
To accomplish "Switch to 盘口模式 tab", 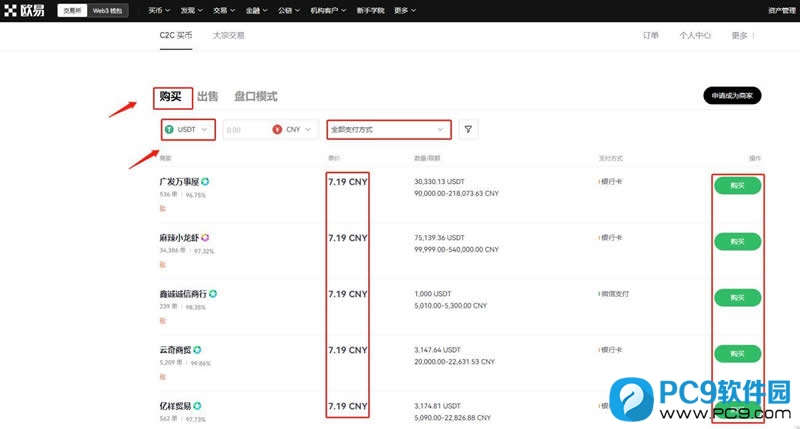I will [x=256, y=96].
